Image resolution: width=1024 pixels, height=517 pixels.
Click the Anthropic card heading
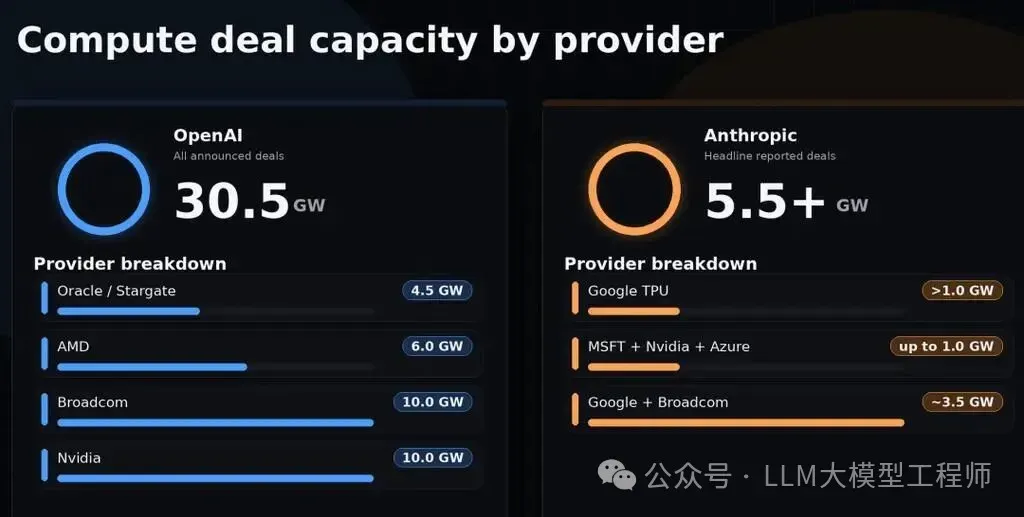click(750, 135)
